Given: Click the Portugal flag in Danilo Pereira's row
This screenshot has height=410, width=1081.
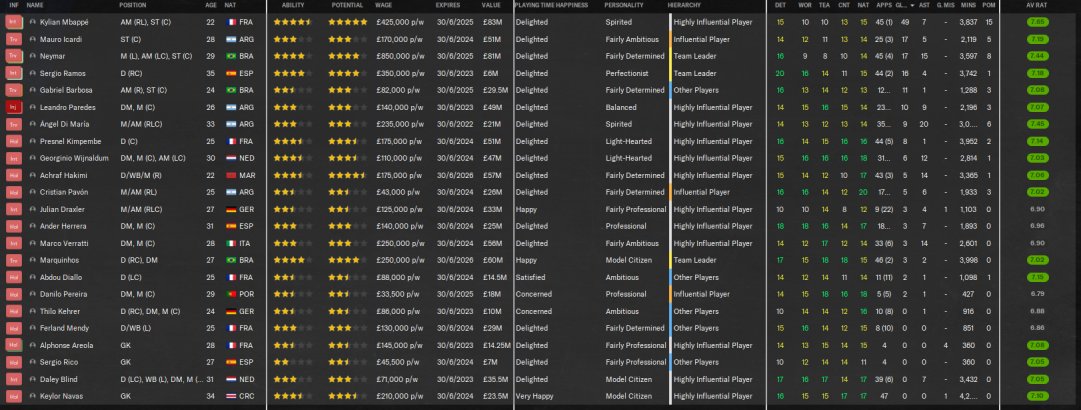Looking at the screenshot, I should click(231, 294).
